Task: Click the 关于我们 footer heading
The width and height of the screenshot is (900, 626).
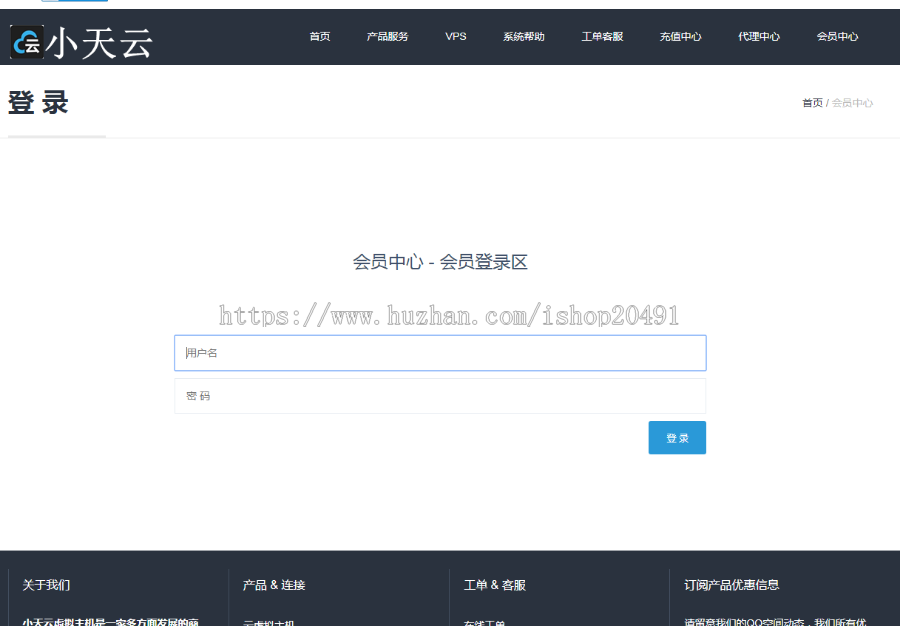Action: (x=47, y=585)
